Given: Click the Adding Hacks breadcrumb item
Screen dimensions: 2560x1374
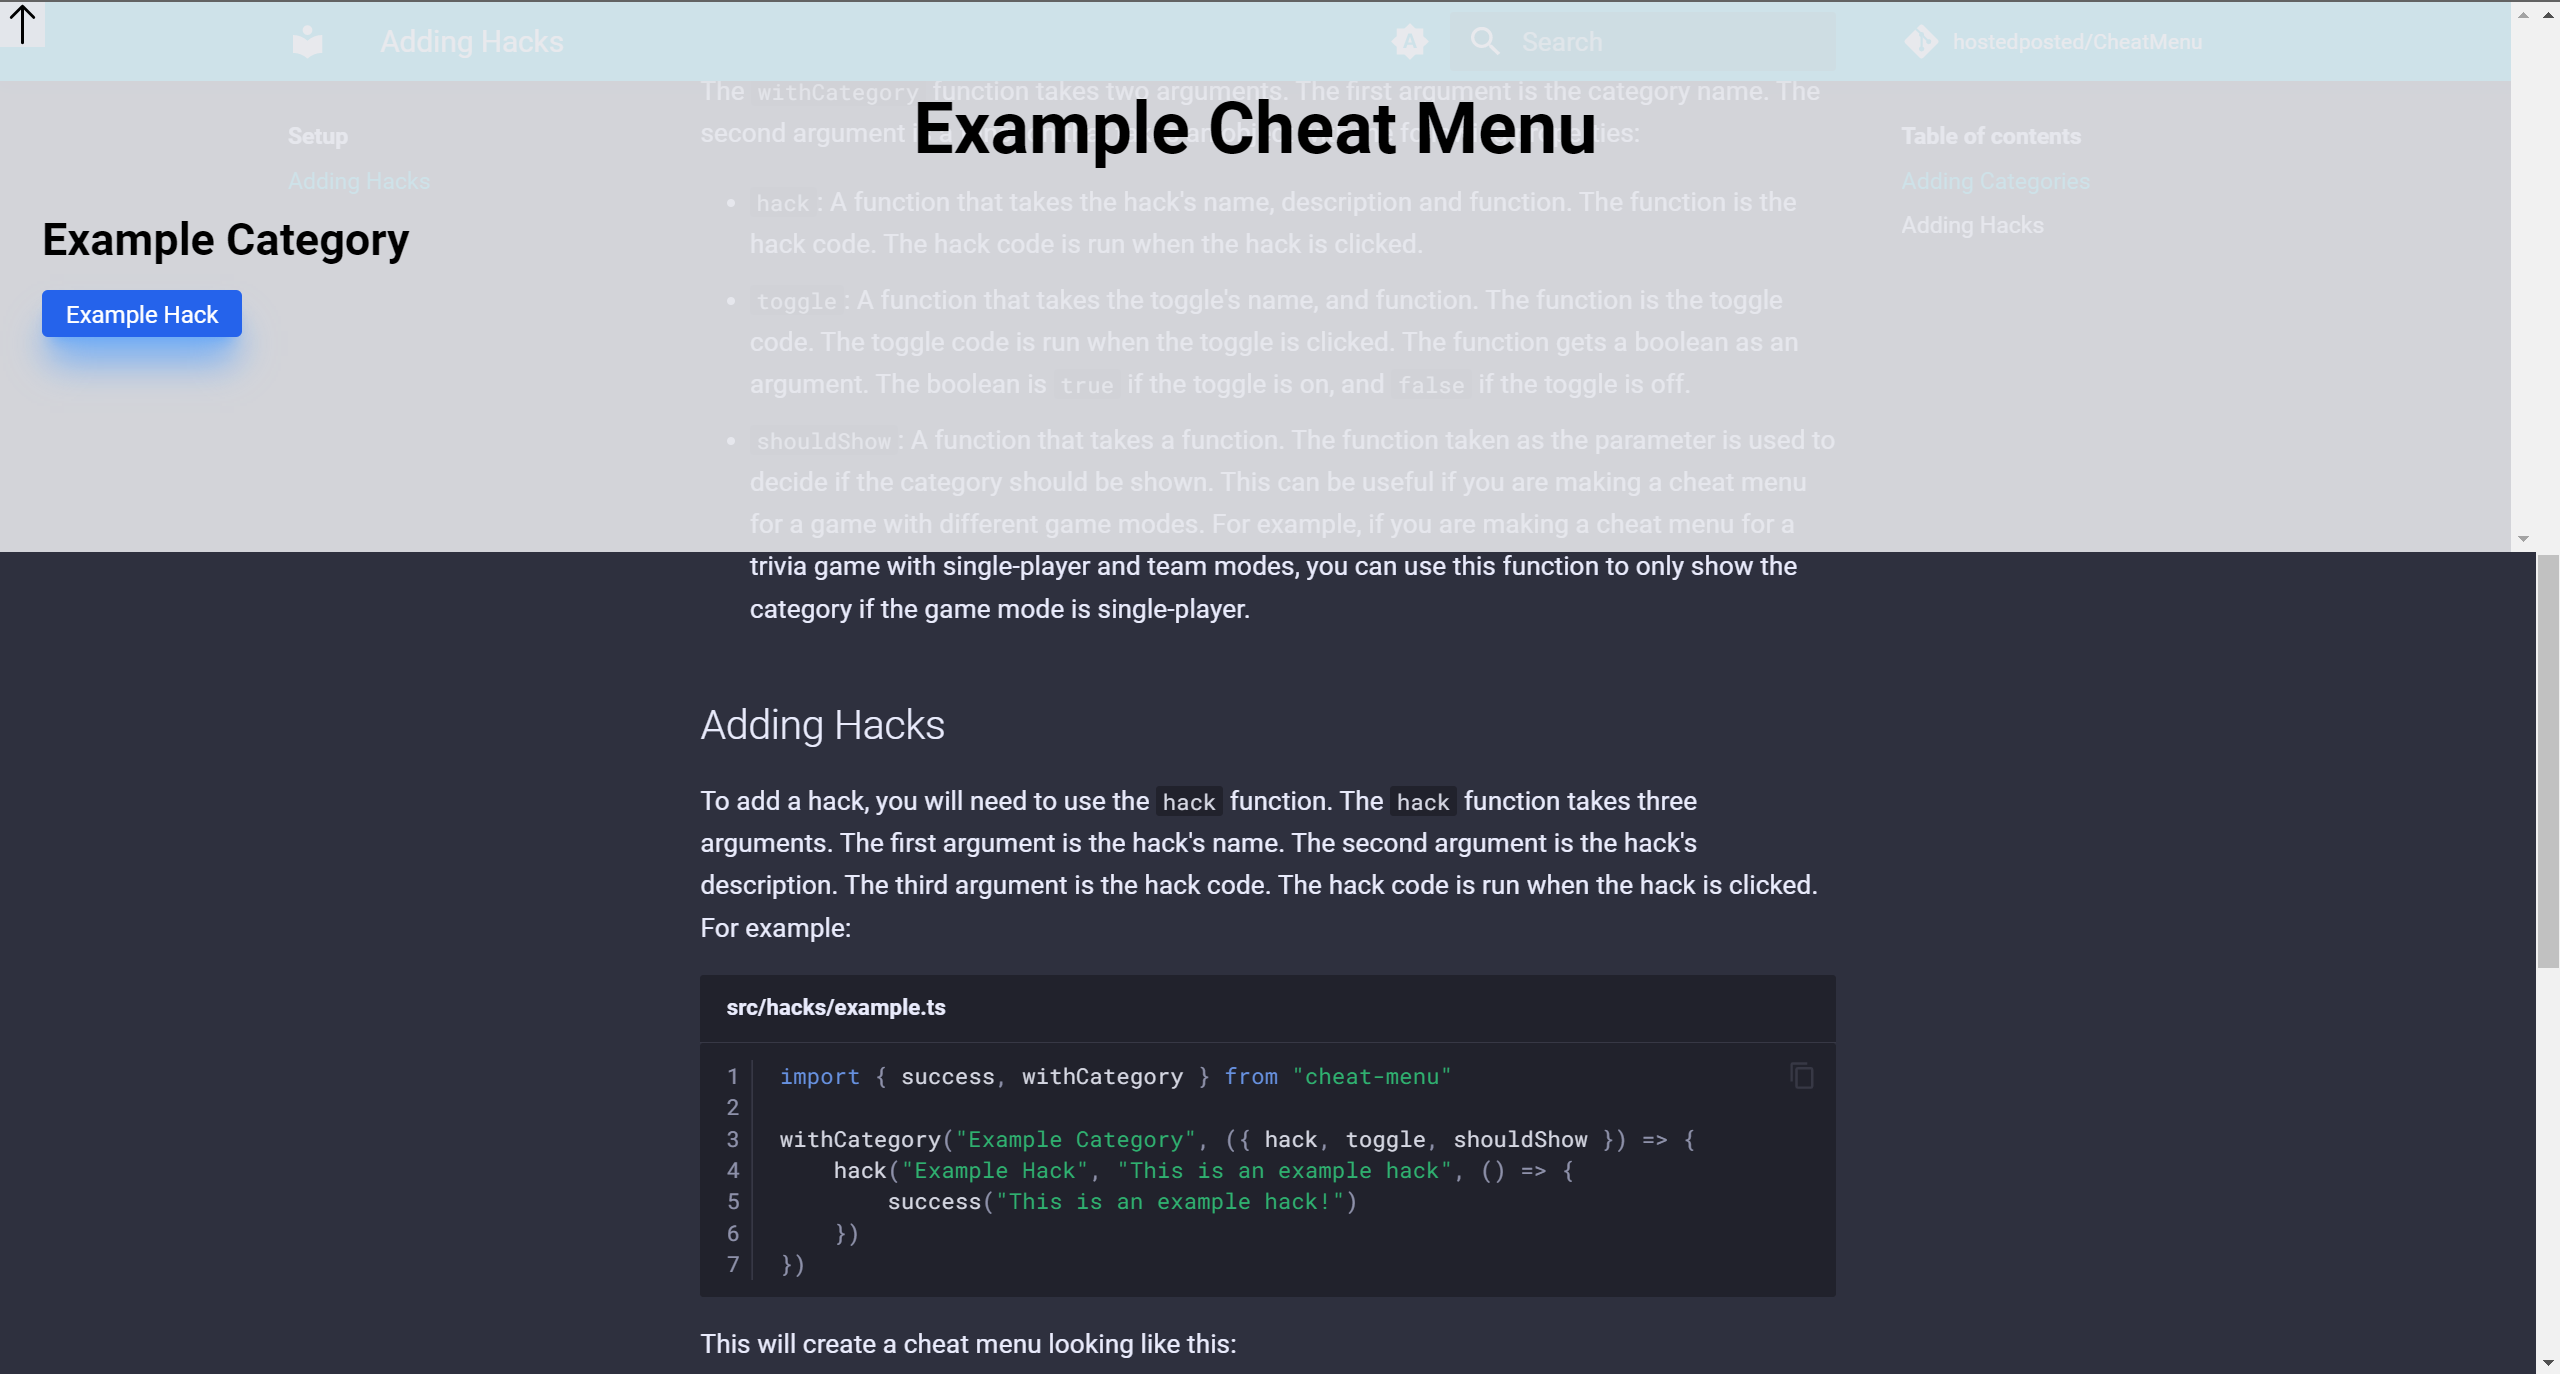Looking at the screenshot, I should (x=471, y=42).
